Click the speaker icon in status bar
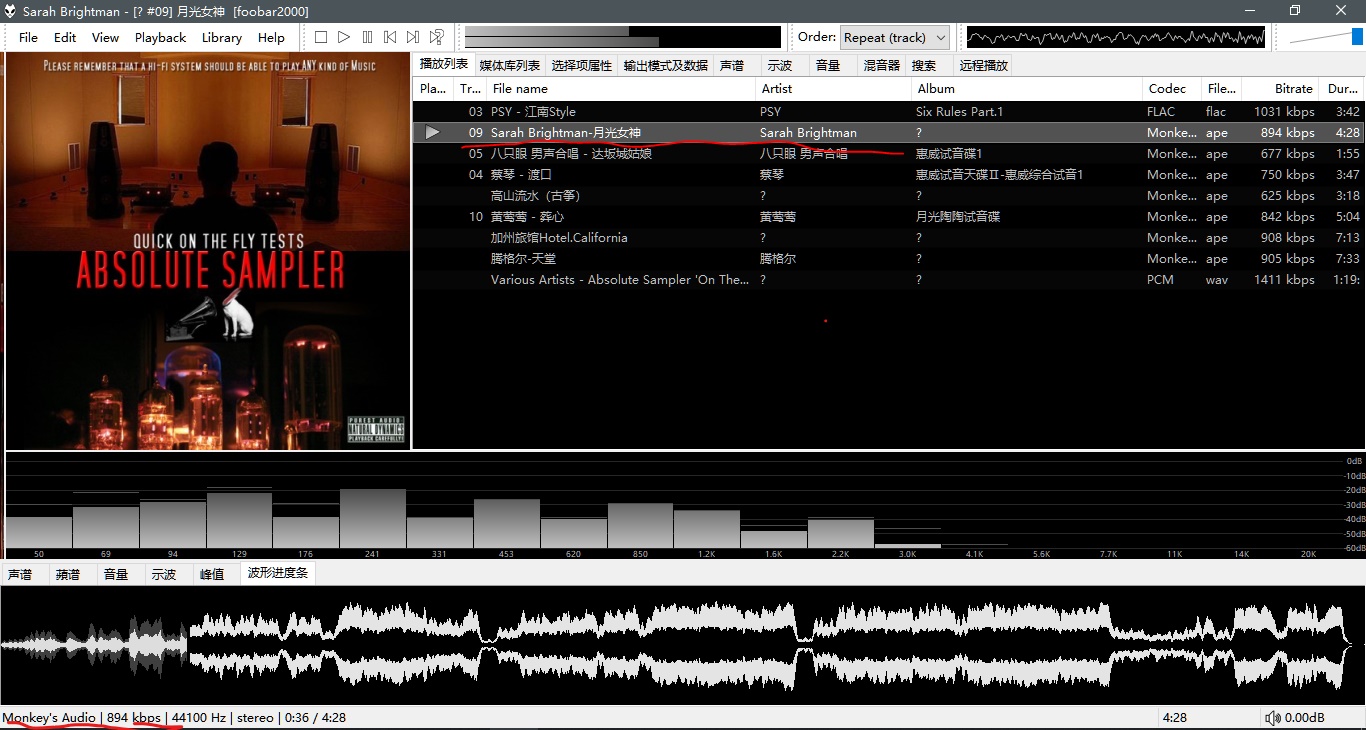The image size is (1366, 730). pyautogui.click(x=1272, y=718)
